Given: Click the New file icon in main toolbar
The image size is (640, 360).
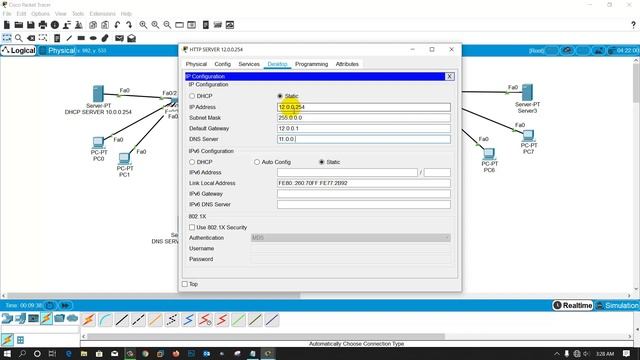Looking at the screenshot, I should point(7,25).
